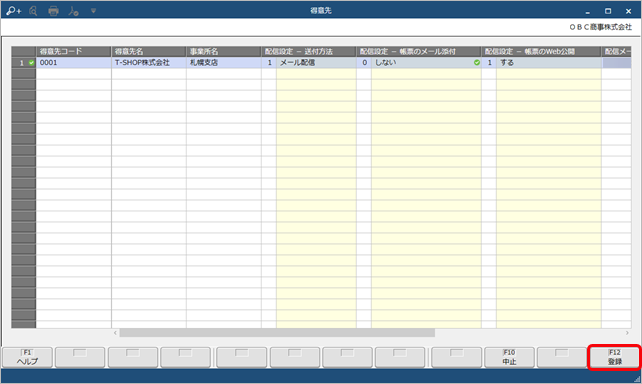This screenshot has width=642, height=384.
Task: Click the green check icon beside しない
Action: 477,63
